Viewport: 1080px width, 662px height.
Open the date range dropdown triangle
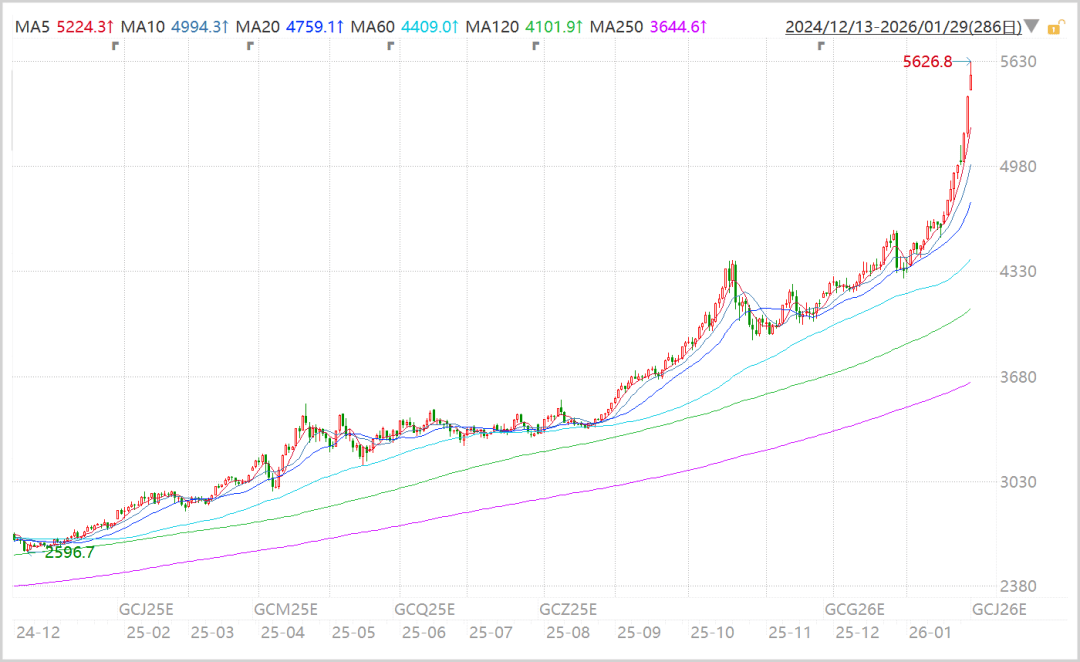tap(1031, 27)
